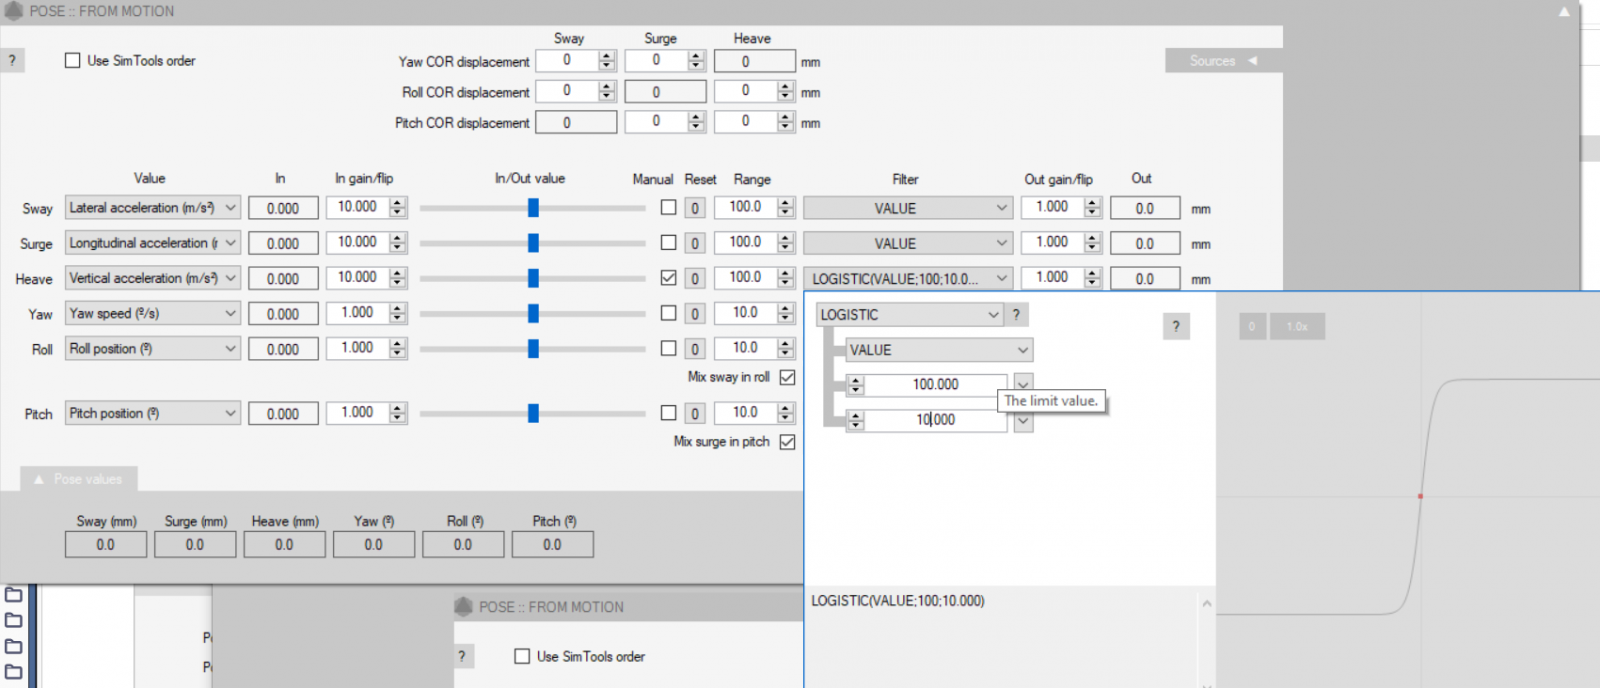Open the VALUE parameter dropdown in filter editor
The width and height of the screenshot is (1600, 688).
(x=939, y=350)
